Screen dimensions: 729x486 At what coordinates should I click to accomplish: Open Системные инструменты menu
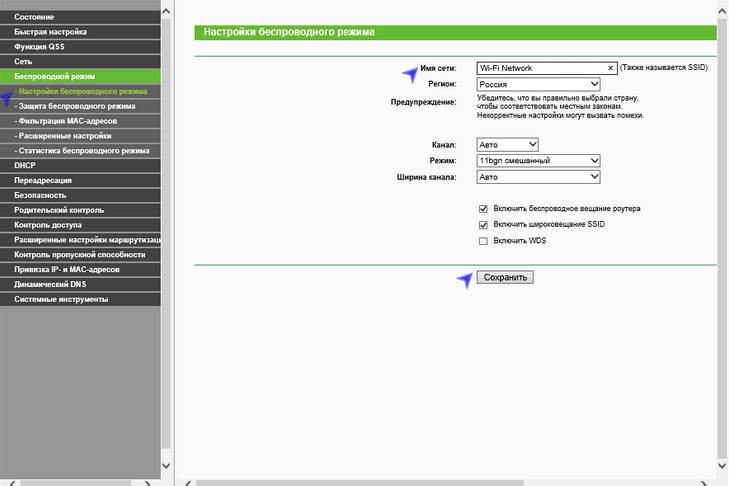coord(80,299)
